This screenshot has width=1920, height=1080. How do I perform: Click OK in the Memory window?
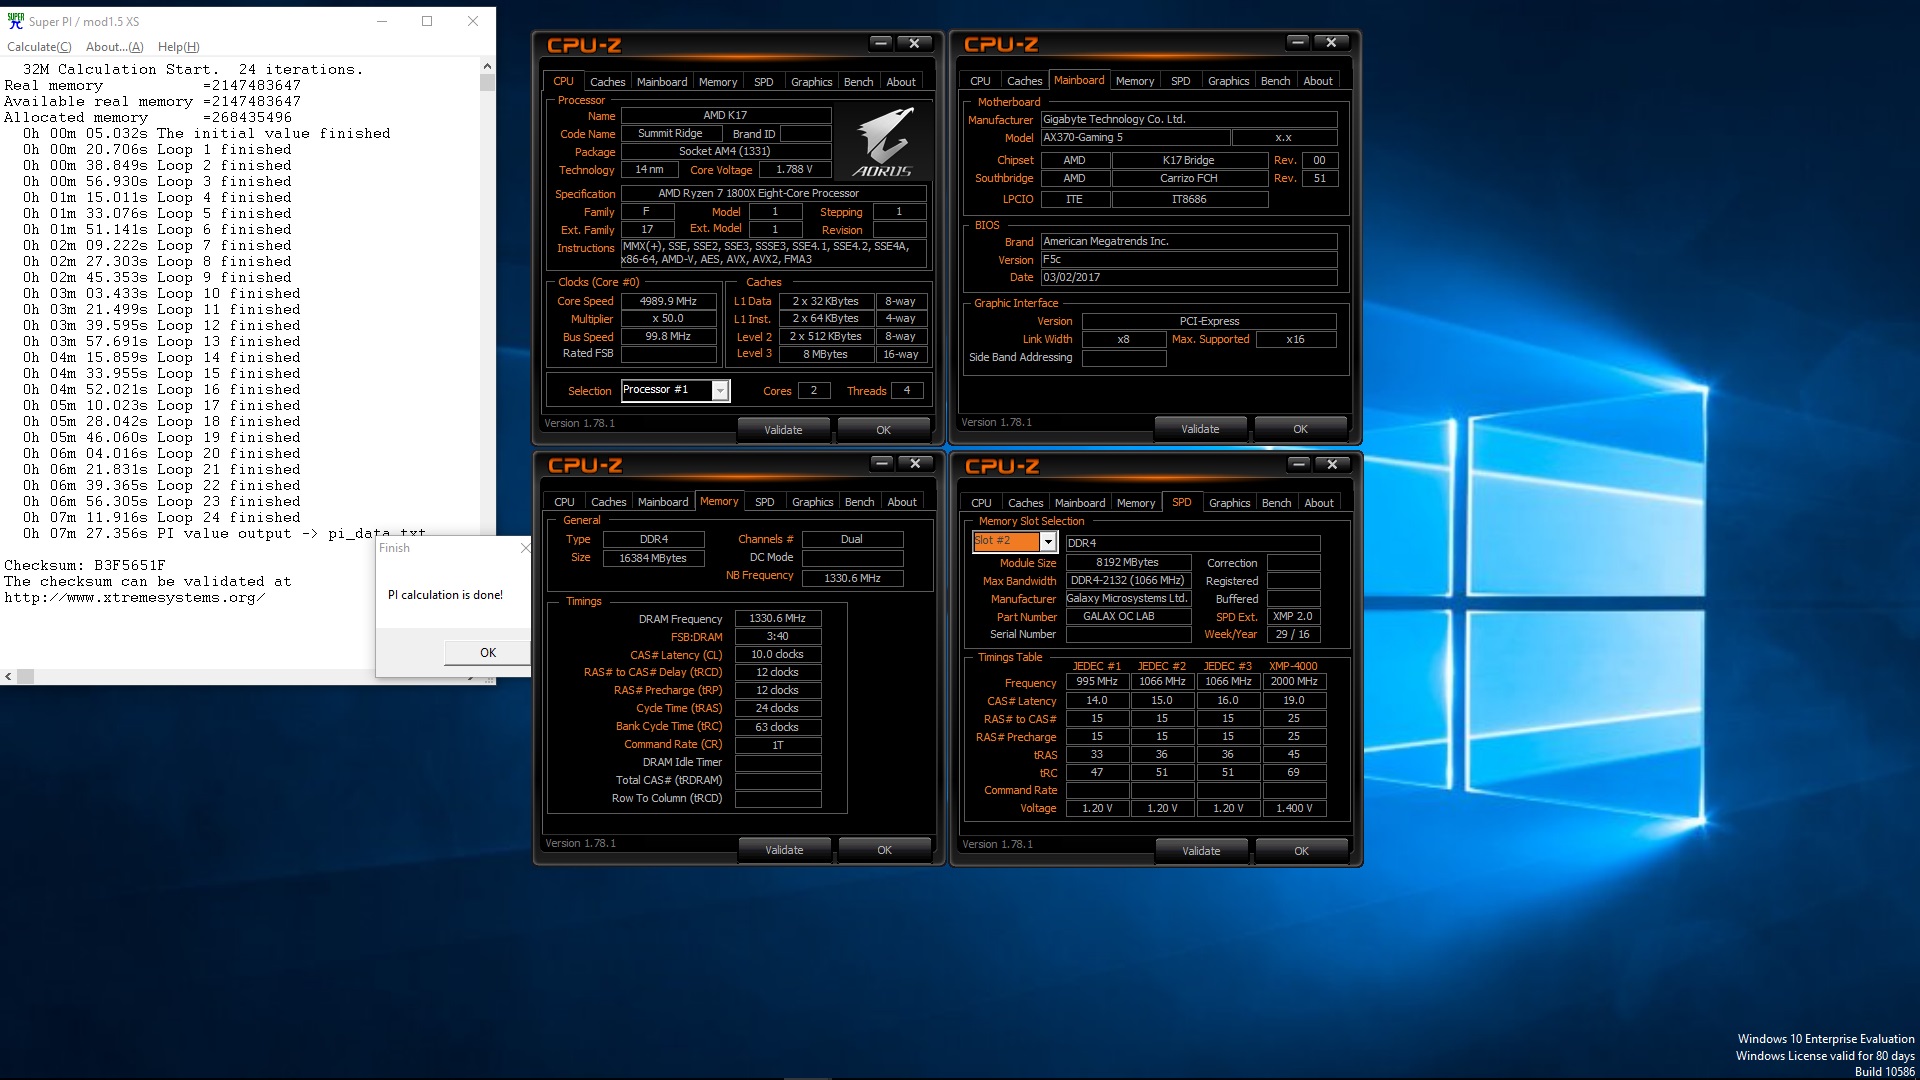[884, 850]
